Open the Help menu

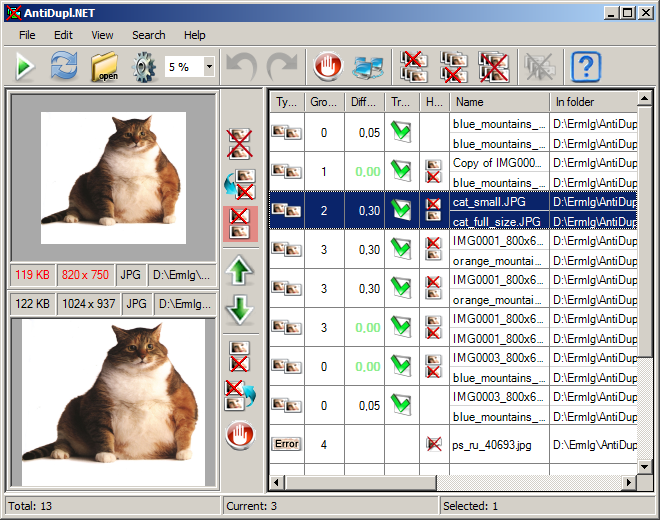click(x=194, y=35)
